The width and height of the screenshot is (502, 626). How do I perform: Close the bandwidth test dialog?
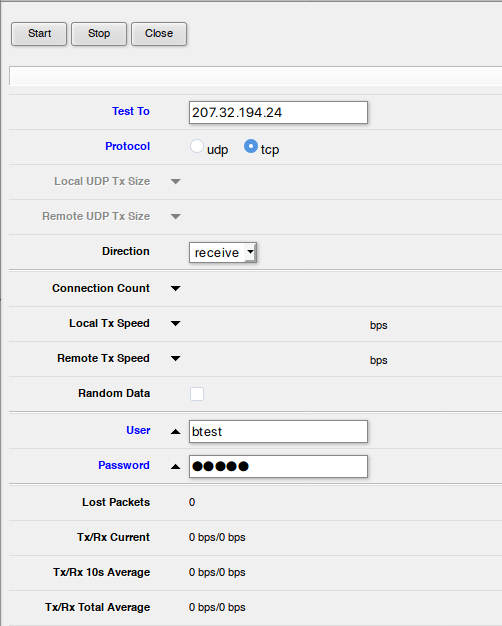pyautogui.click(x=159, y=34)
